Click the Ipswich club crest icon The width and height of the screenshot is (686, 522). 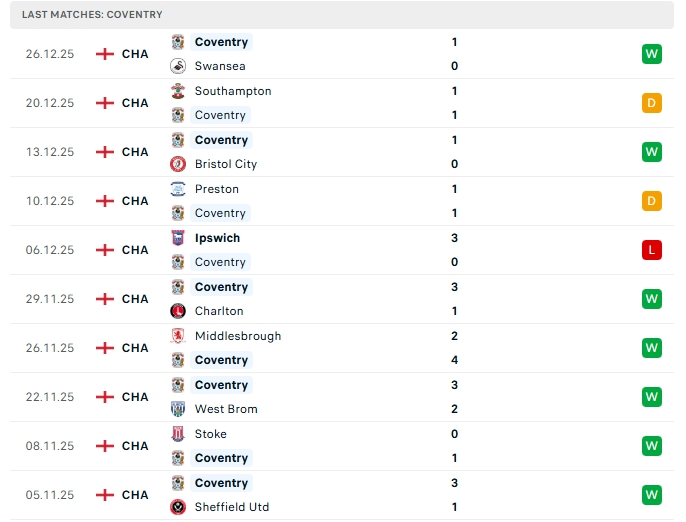tap(178, 238)
